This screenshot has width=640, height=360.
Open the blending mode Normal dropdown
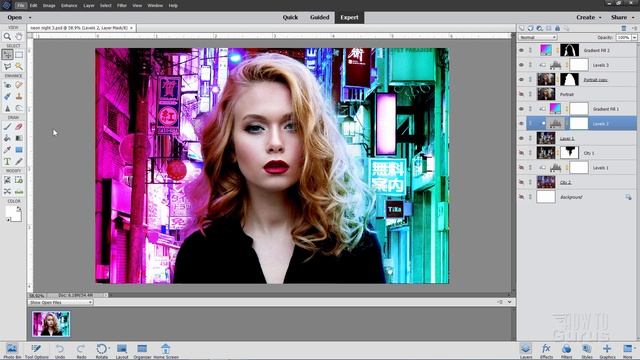538,38
